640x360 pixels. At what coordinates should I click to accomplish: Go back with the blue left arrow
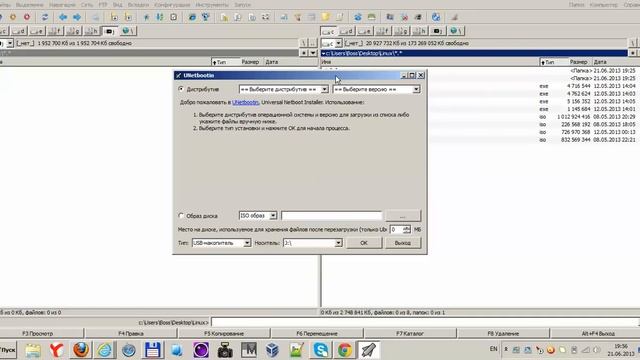pos(63,17)
